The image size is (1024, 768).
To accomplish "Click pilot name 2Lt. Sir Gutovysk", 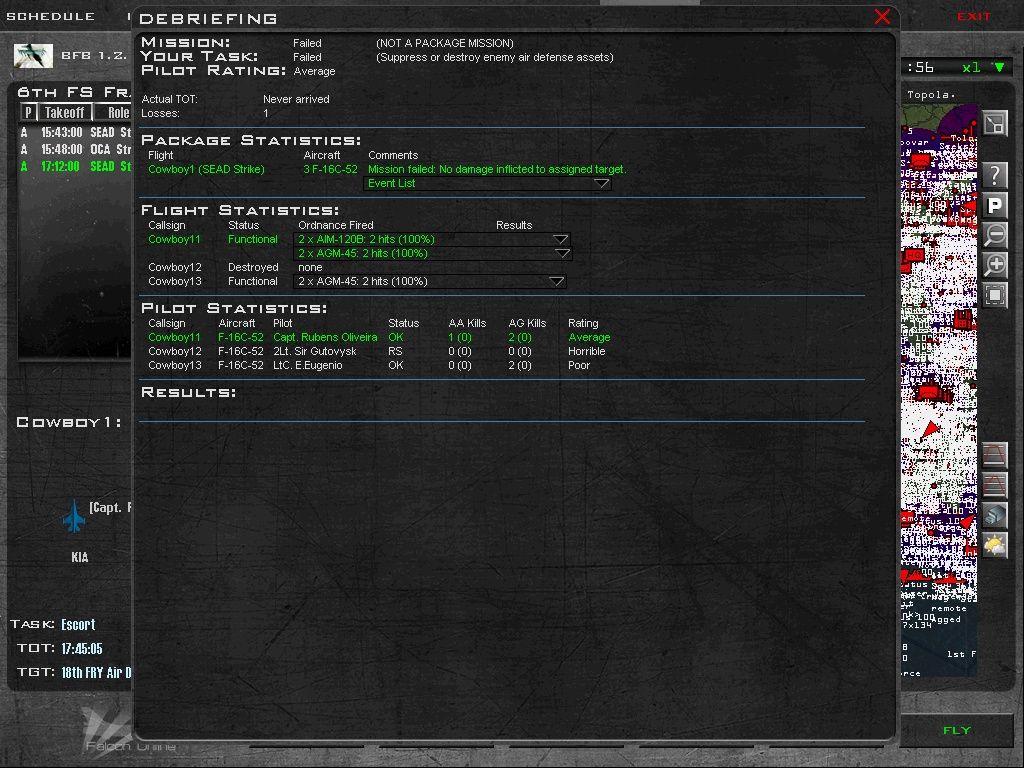I will pos(315,351).
